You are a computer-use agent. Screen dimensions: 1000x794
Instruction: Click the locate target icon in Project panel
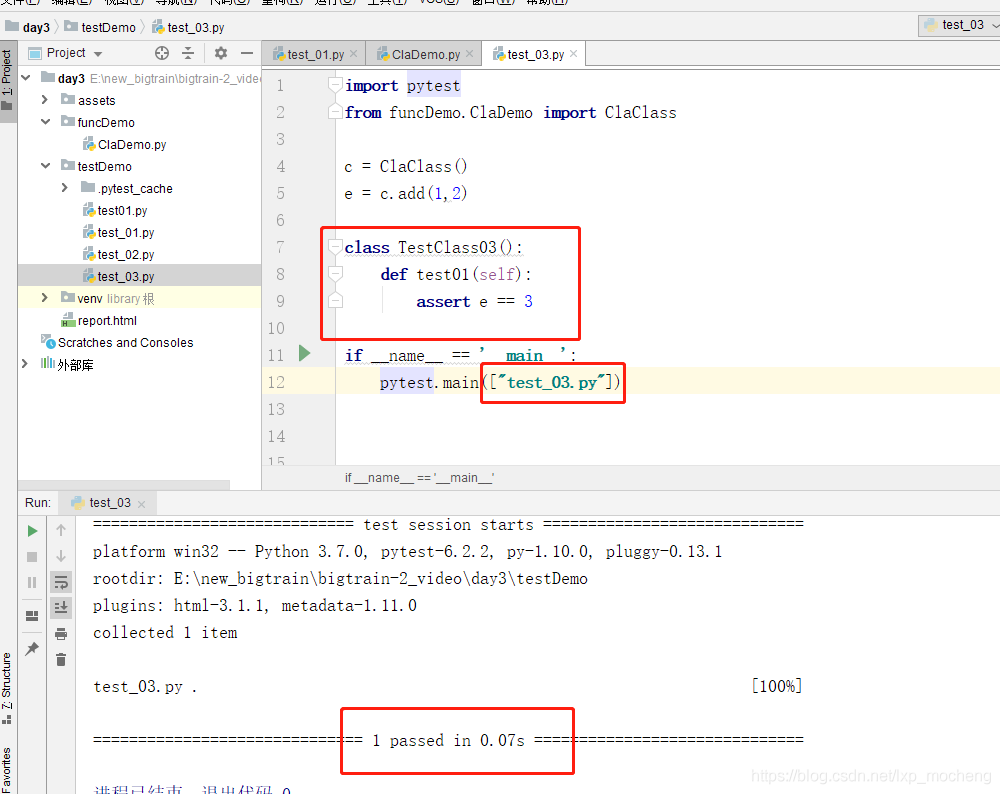[162, 53]
